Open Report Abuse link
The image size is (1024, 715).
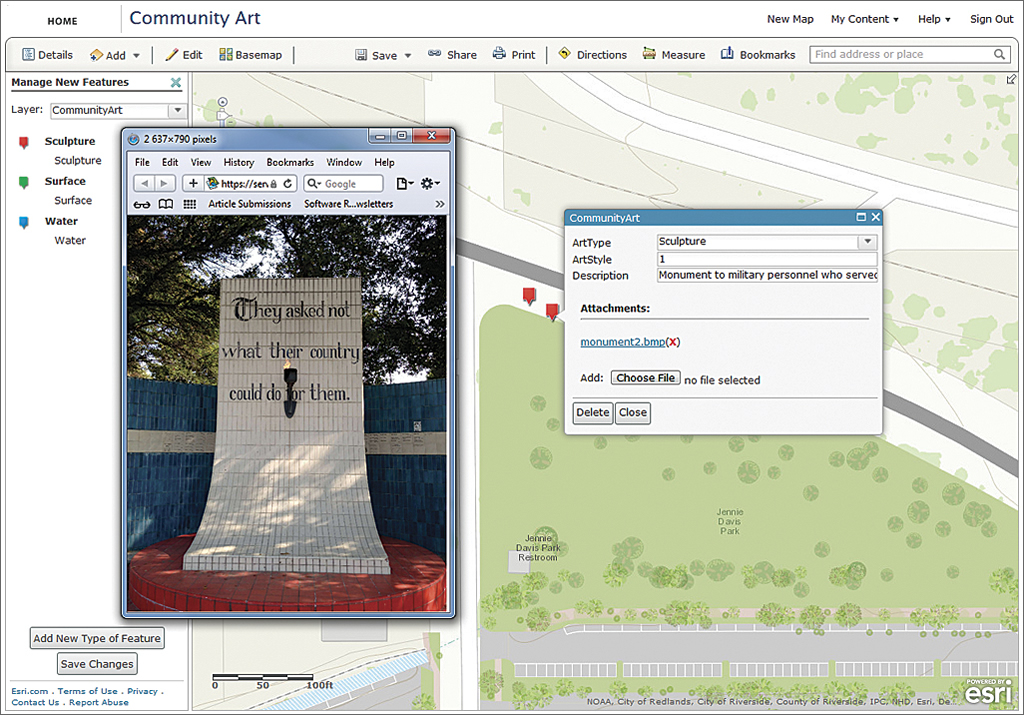pyautogui.click(x=99, y=703)
